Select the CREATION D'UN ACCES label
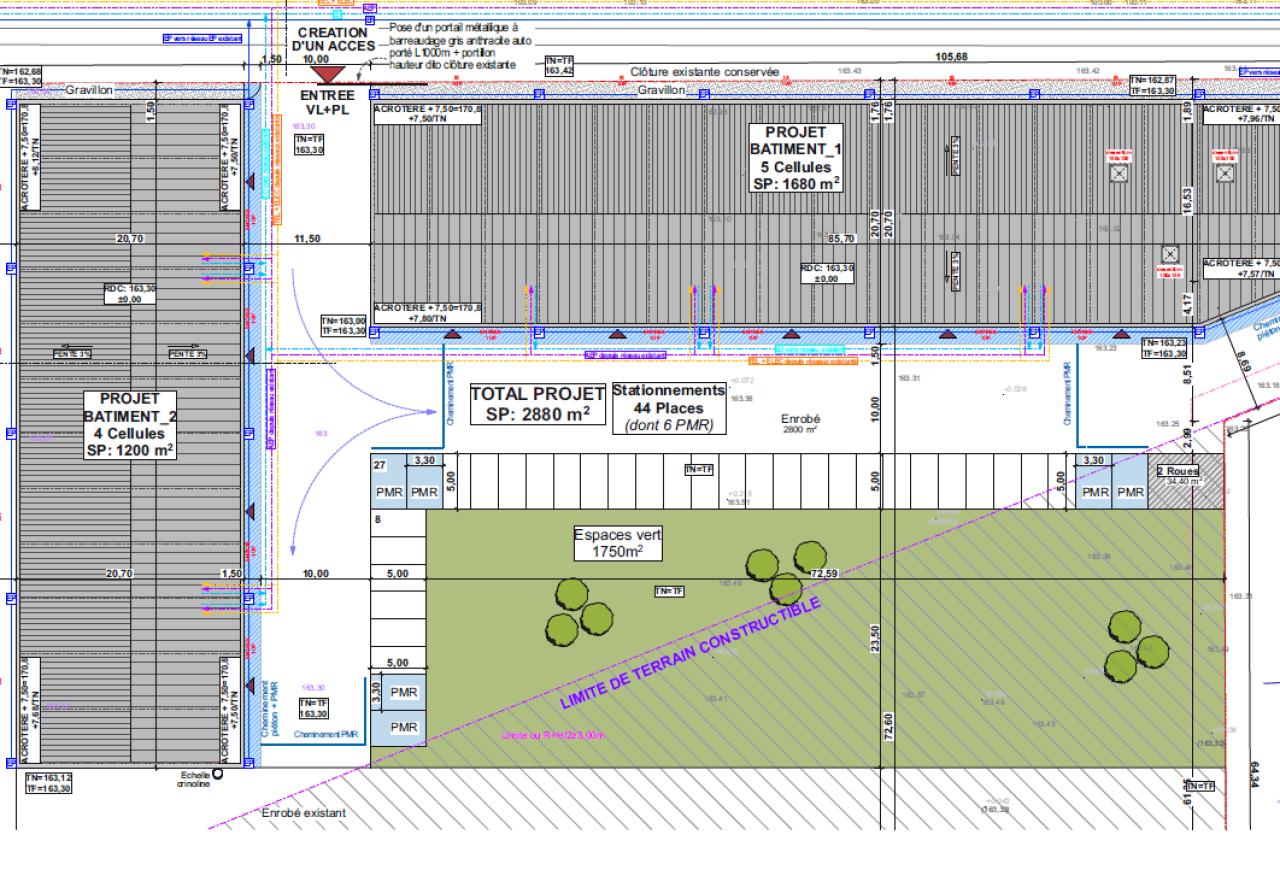Screen dimensions: 1280x870 [x=335, y=38]
